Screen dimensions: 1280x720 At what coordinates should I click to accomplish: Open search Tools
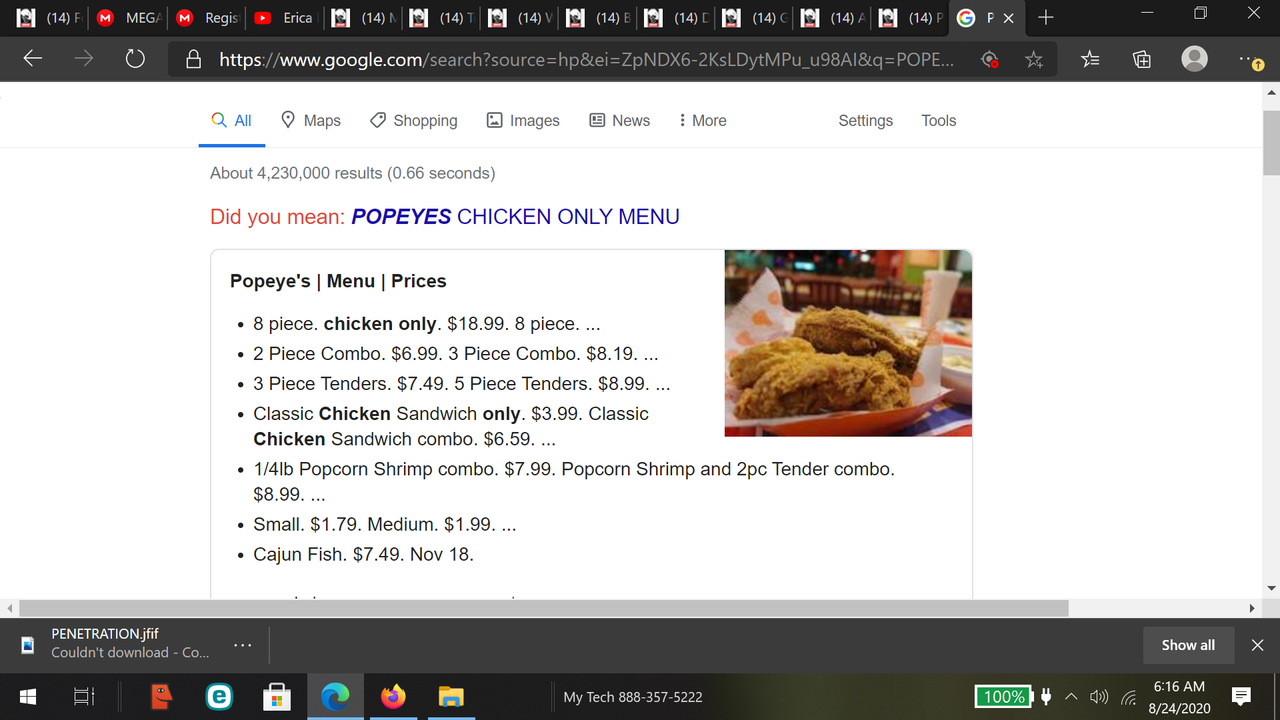click(938, 120)
